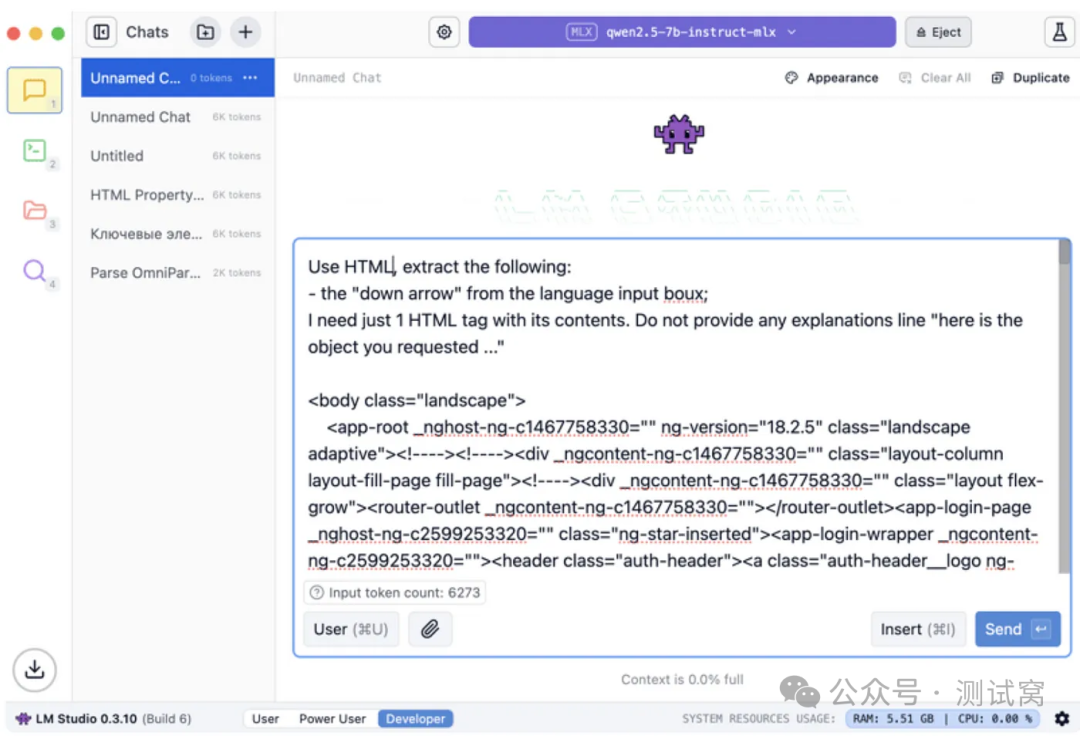The image size is (1080, 736).
Task: Open the Developer terminal sidebar icon
Action: click(x=34, y=150)
